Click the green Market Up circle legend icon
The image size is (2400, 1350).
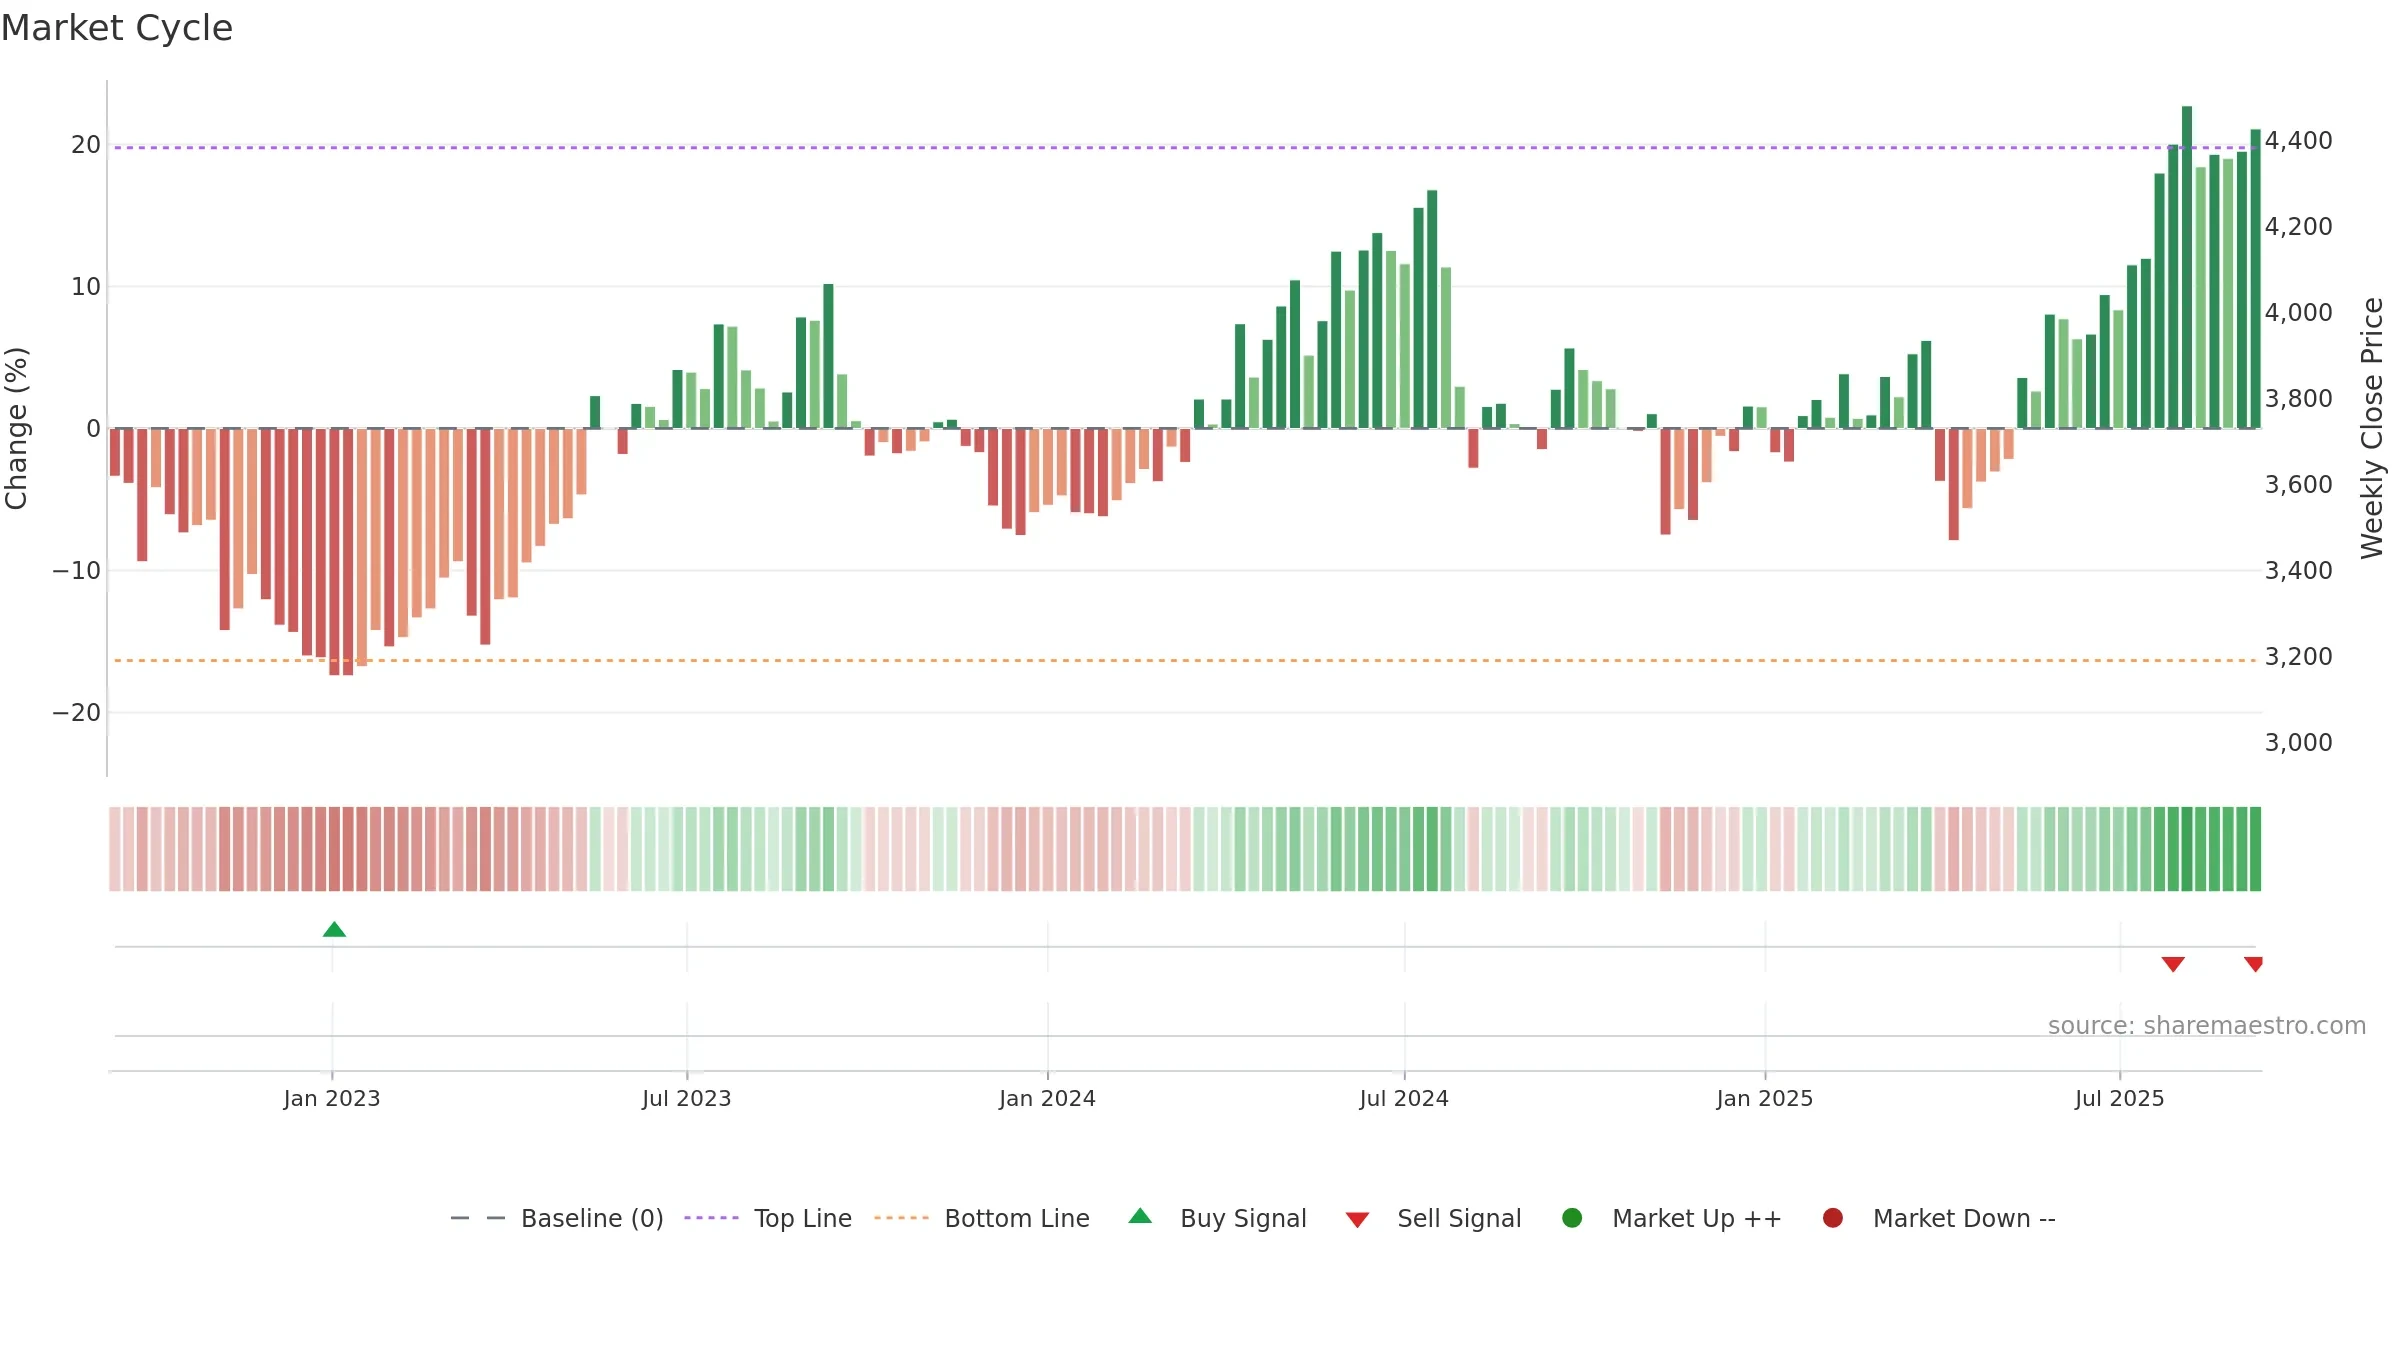[x=1572, y=1218]
